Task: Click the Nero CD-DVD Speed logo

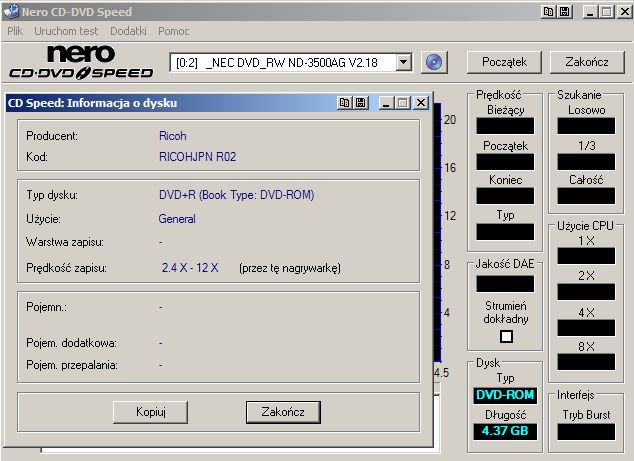Action: (81, 62)
